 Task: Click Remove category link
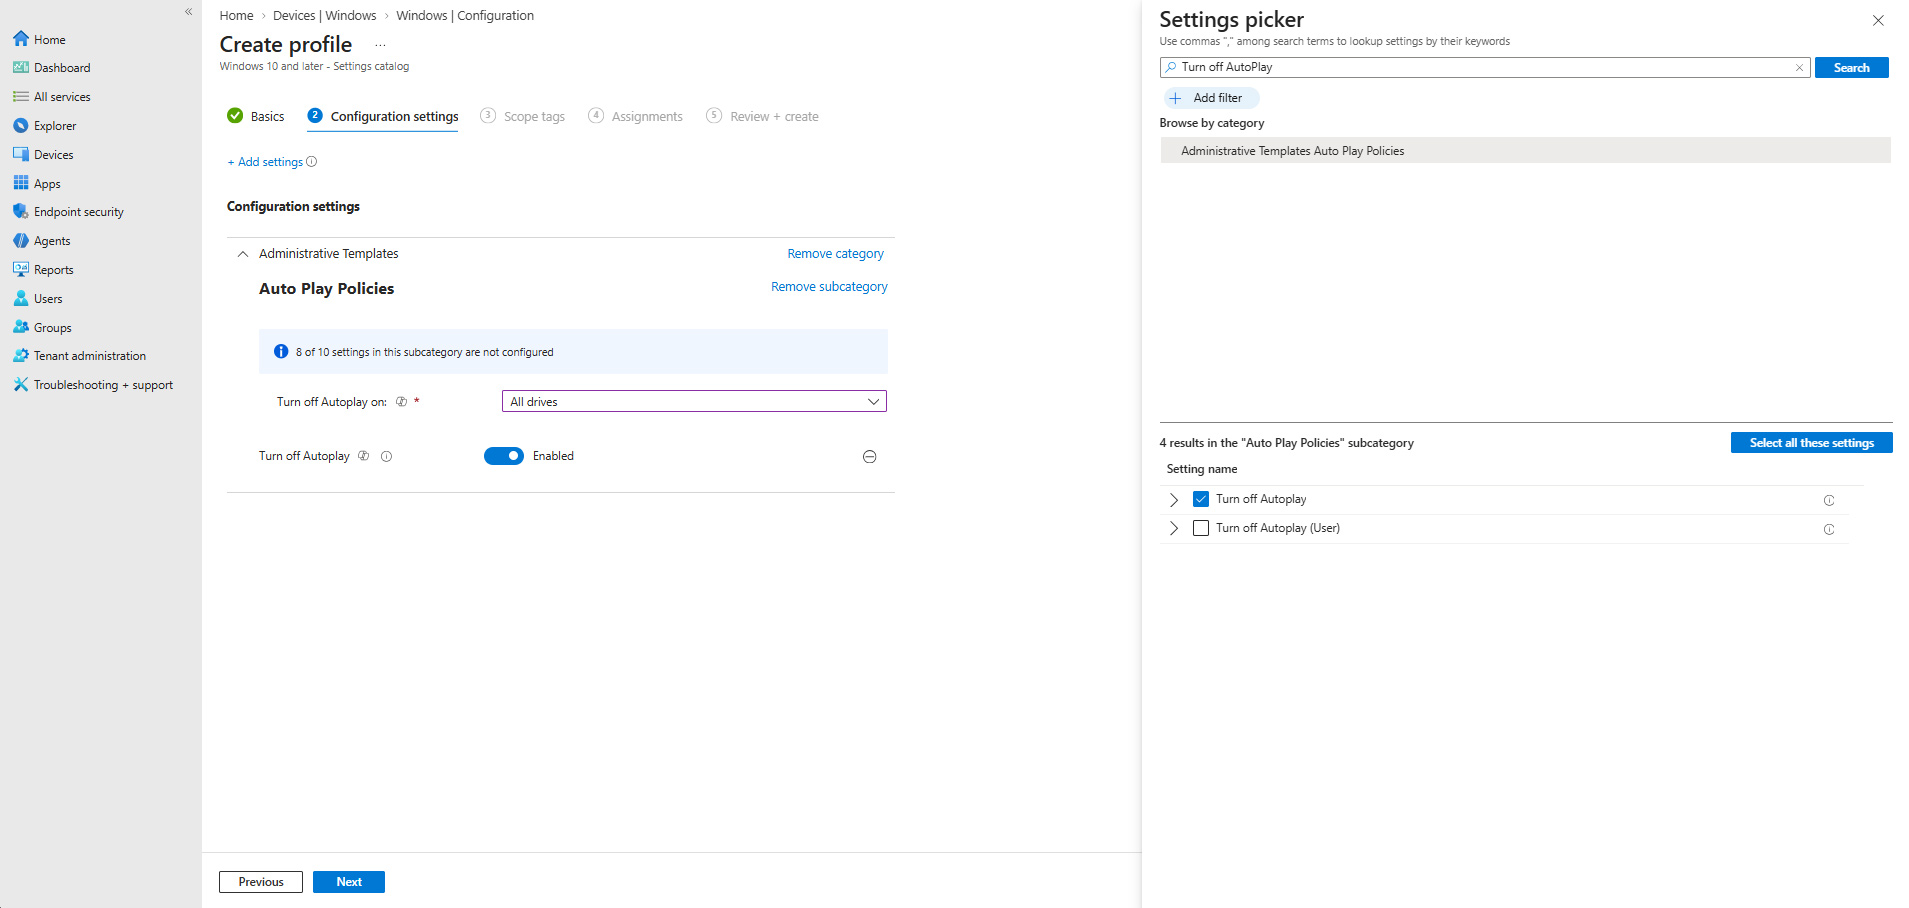(x=835, y=254)
